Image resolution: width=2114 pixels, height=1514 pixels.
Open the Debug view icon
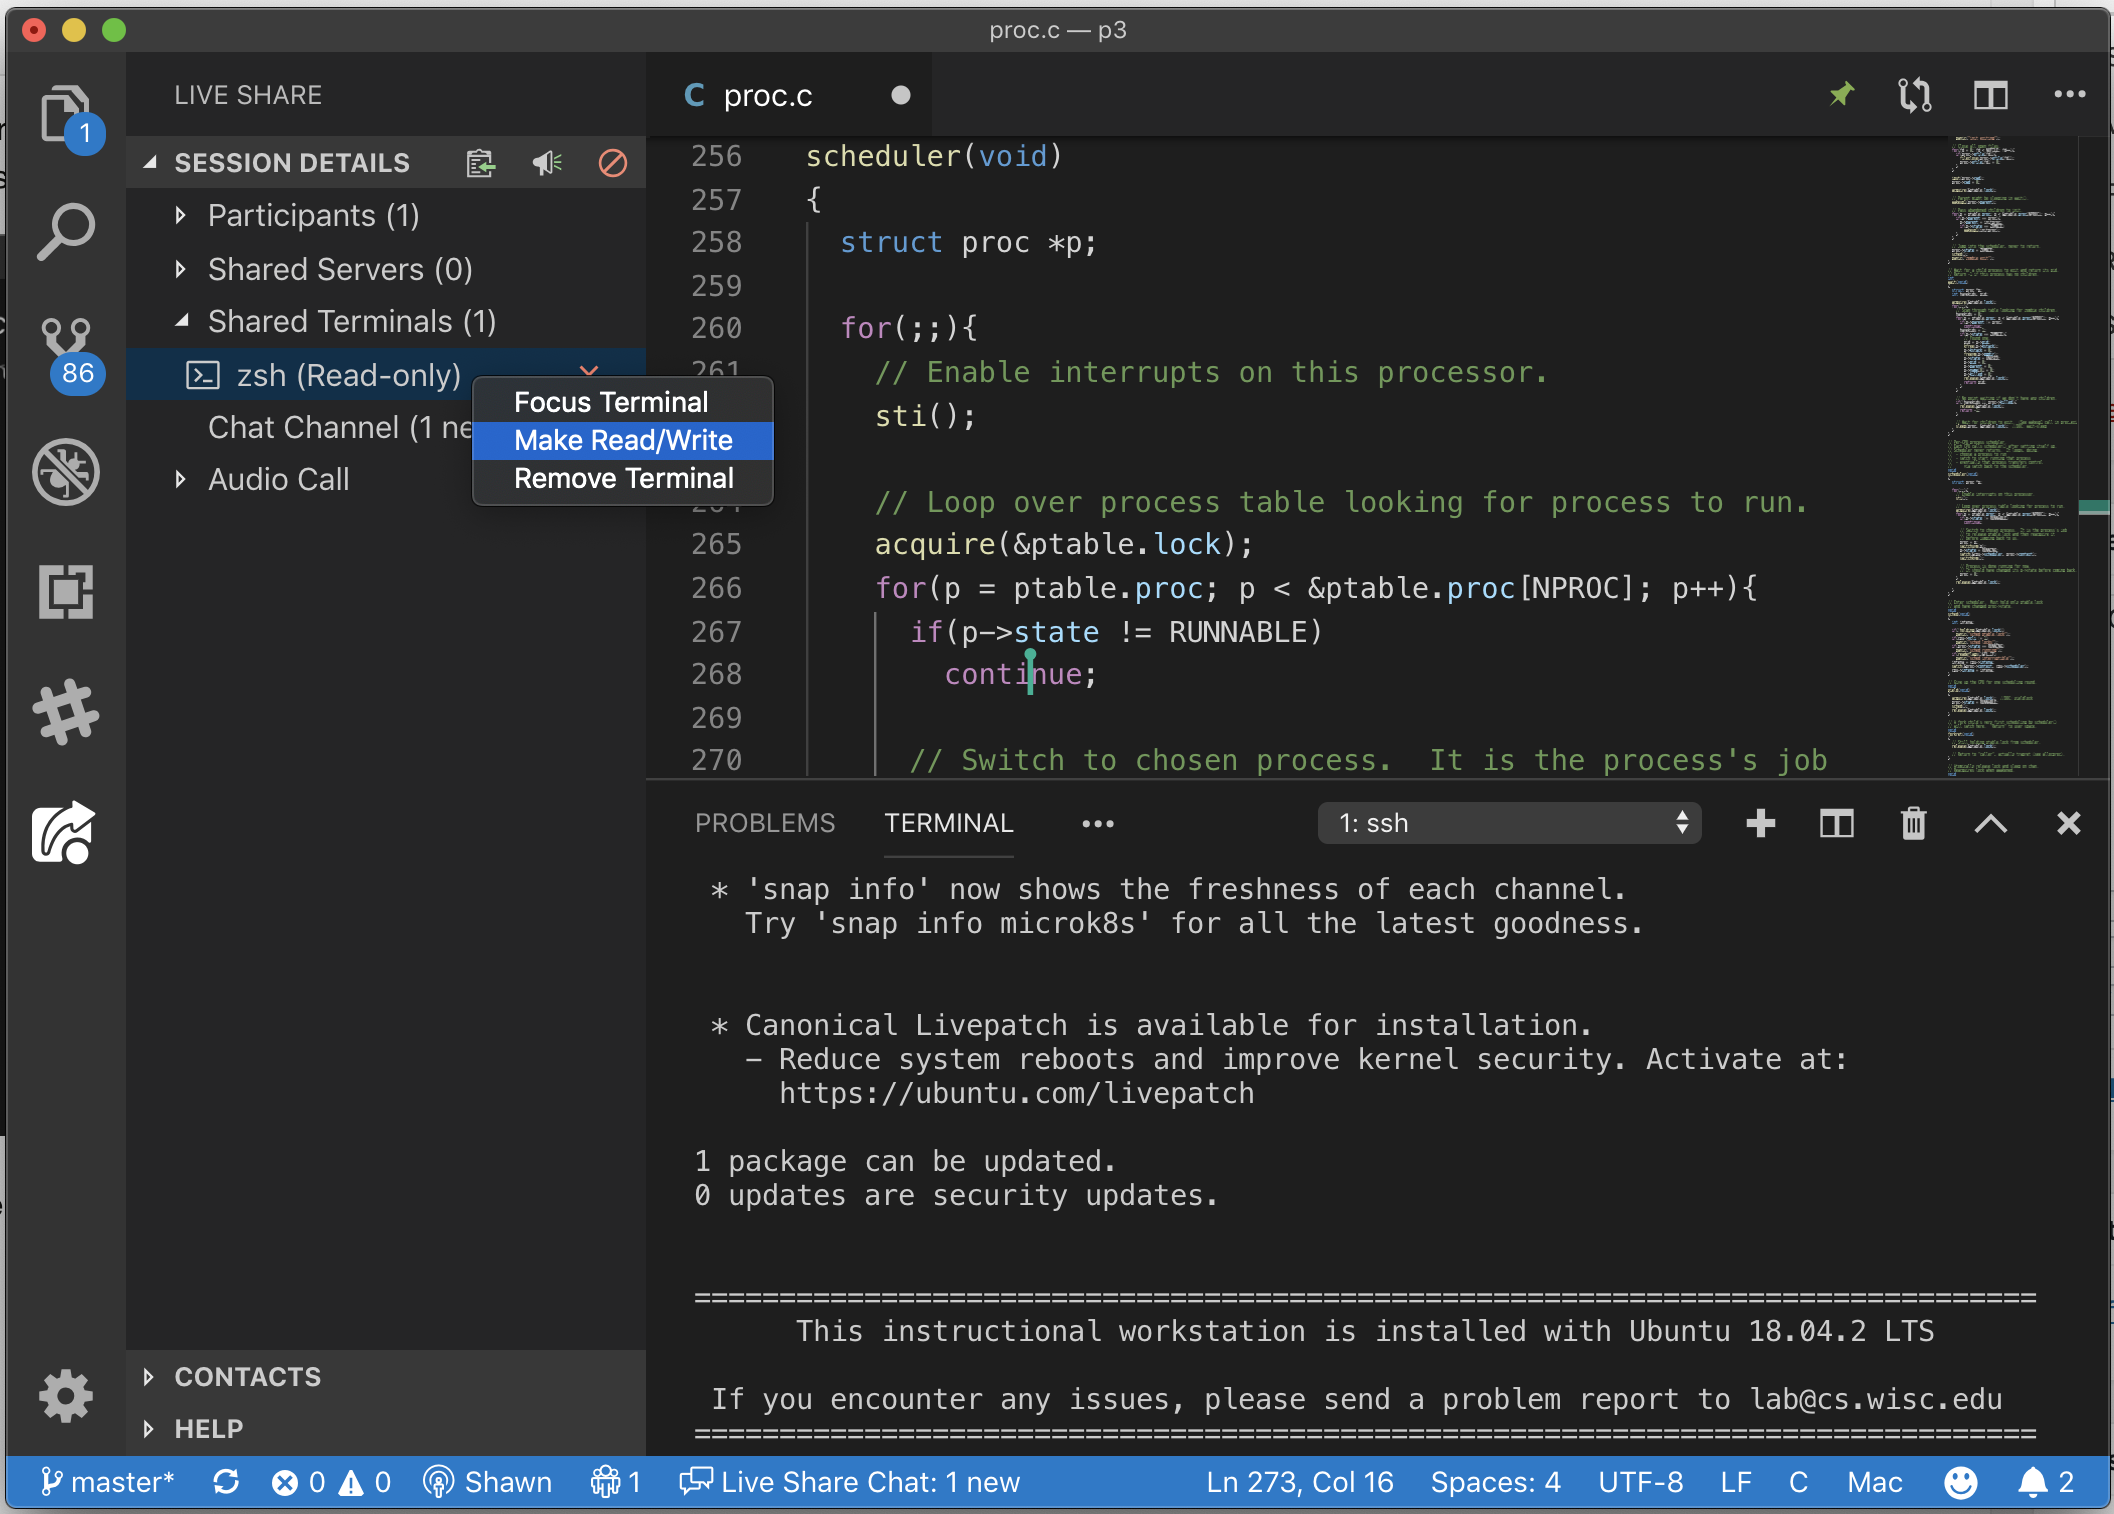point(66,472)
